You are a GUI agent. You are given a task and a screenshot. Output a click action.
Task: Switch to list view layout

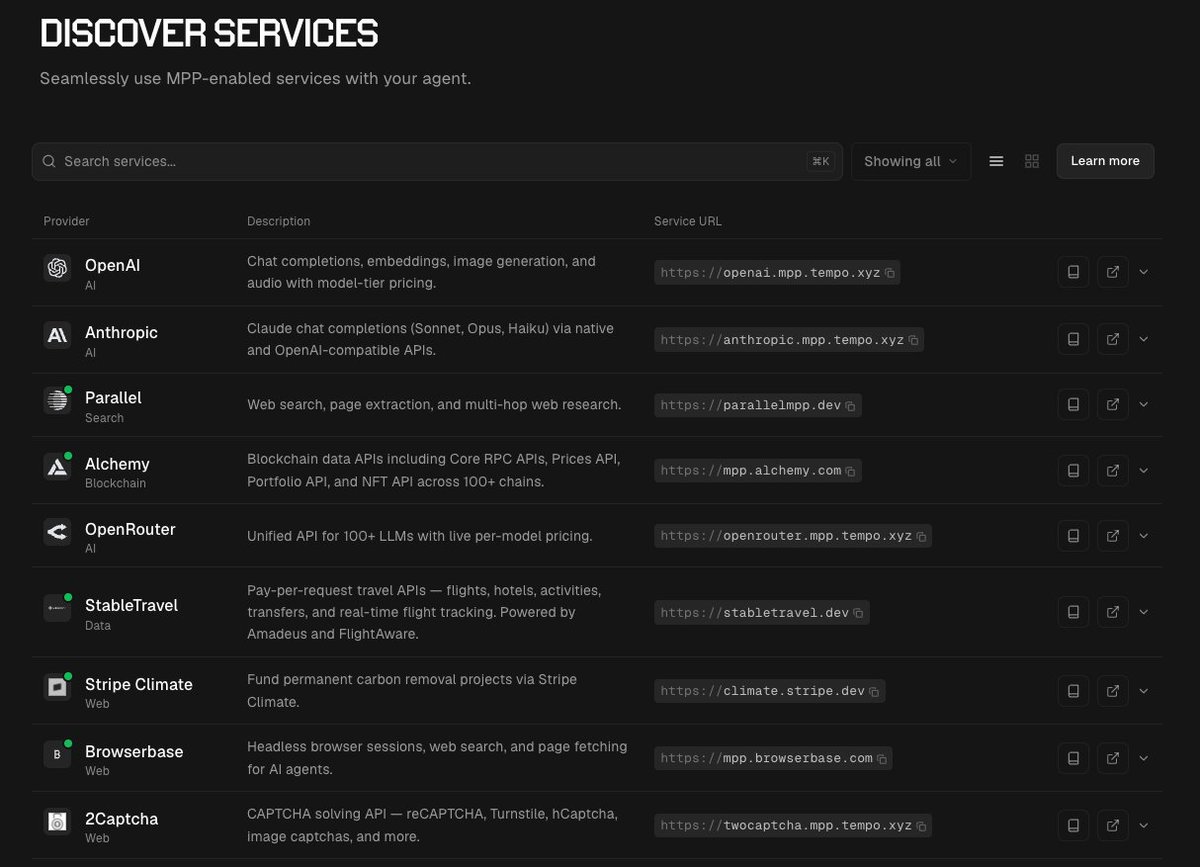(996, 161)
